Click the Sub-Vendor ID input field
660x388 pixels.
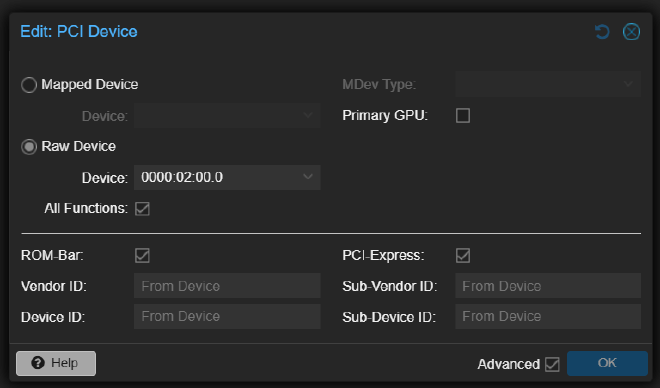(548, 286)
